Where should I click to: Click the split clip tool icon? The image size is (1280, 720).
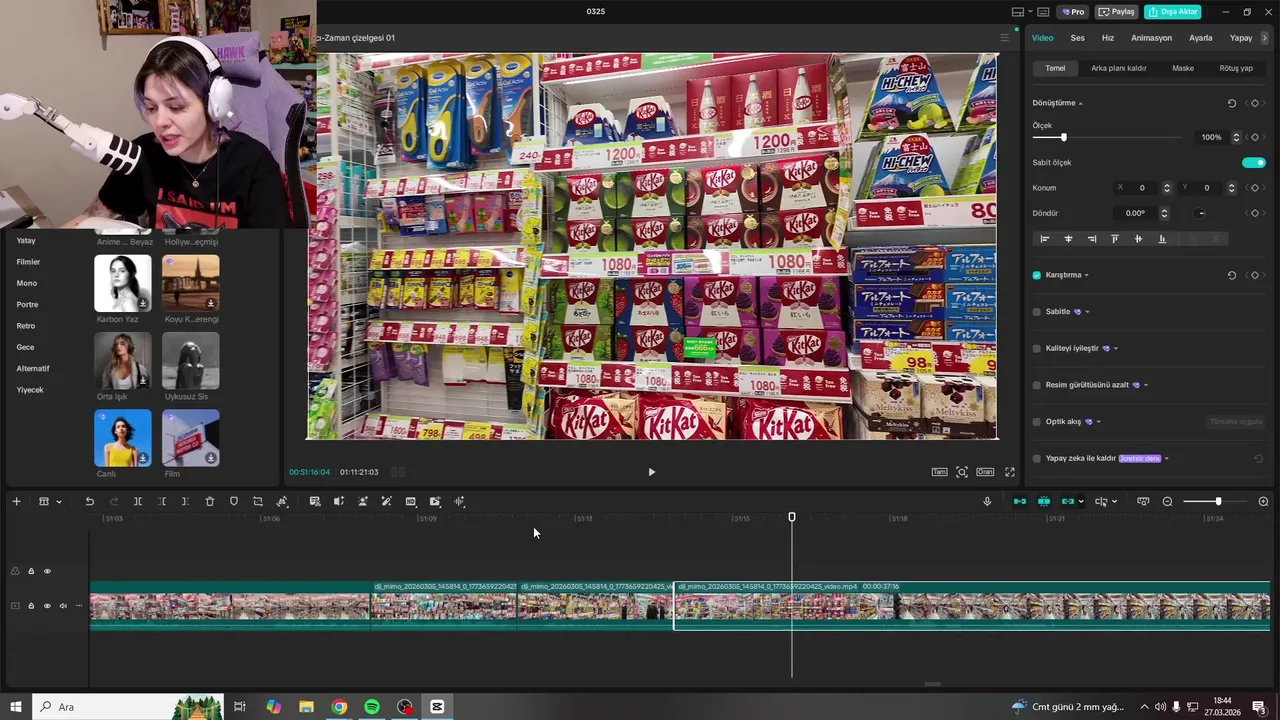[x=138, y=501]
